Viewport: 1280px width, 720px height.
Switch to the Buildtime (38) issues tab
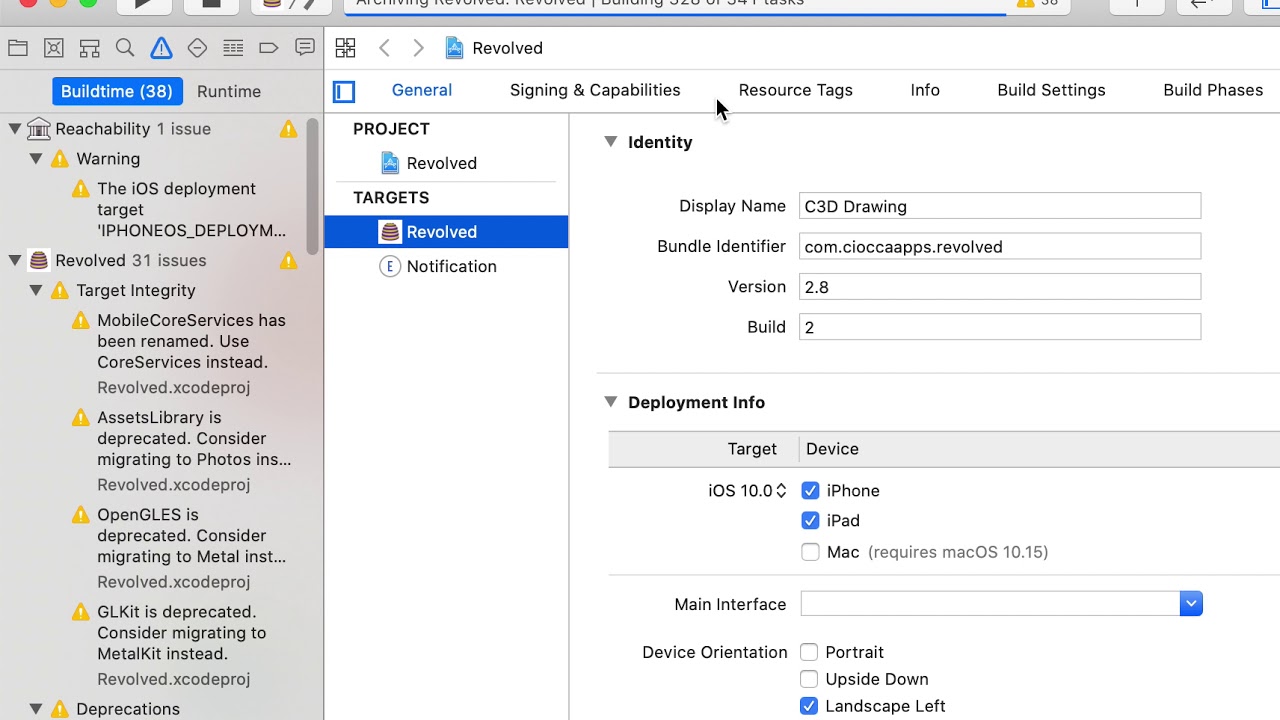pos(117,91)
